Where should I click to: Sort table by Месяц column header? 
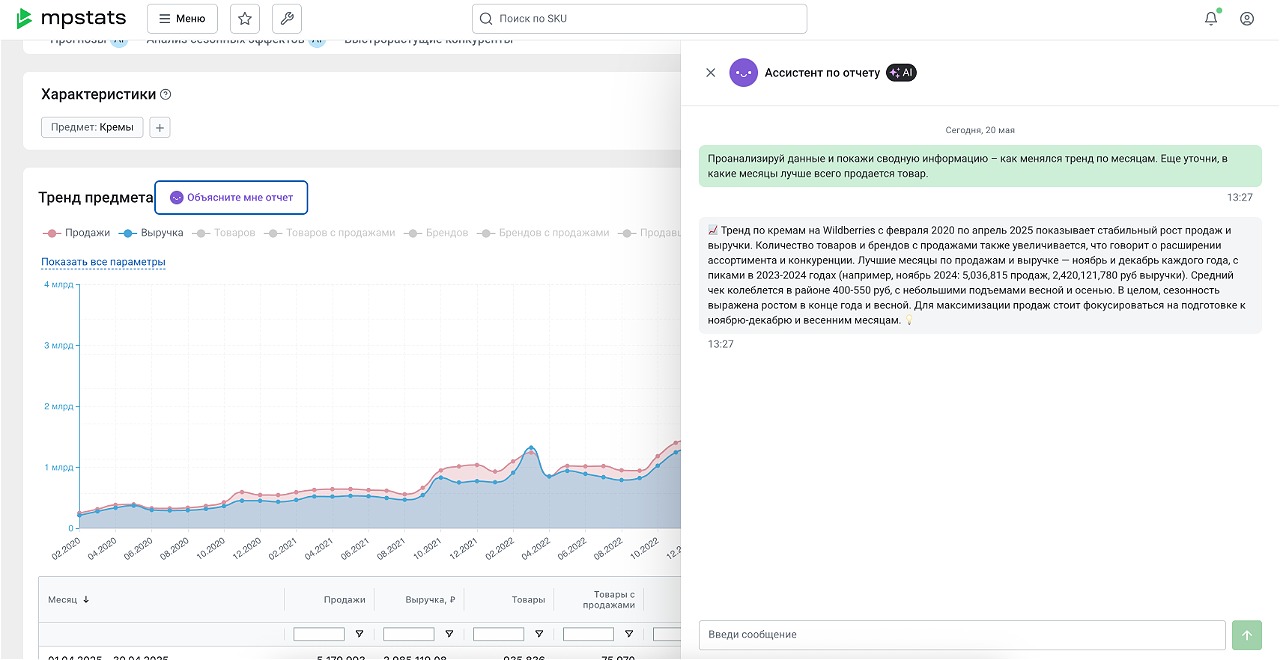[69, 600]
